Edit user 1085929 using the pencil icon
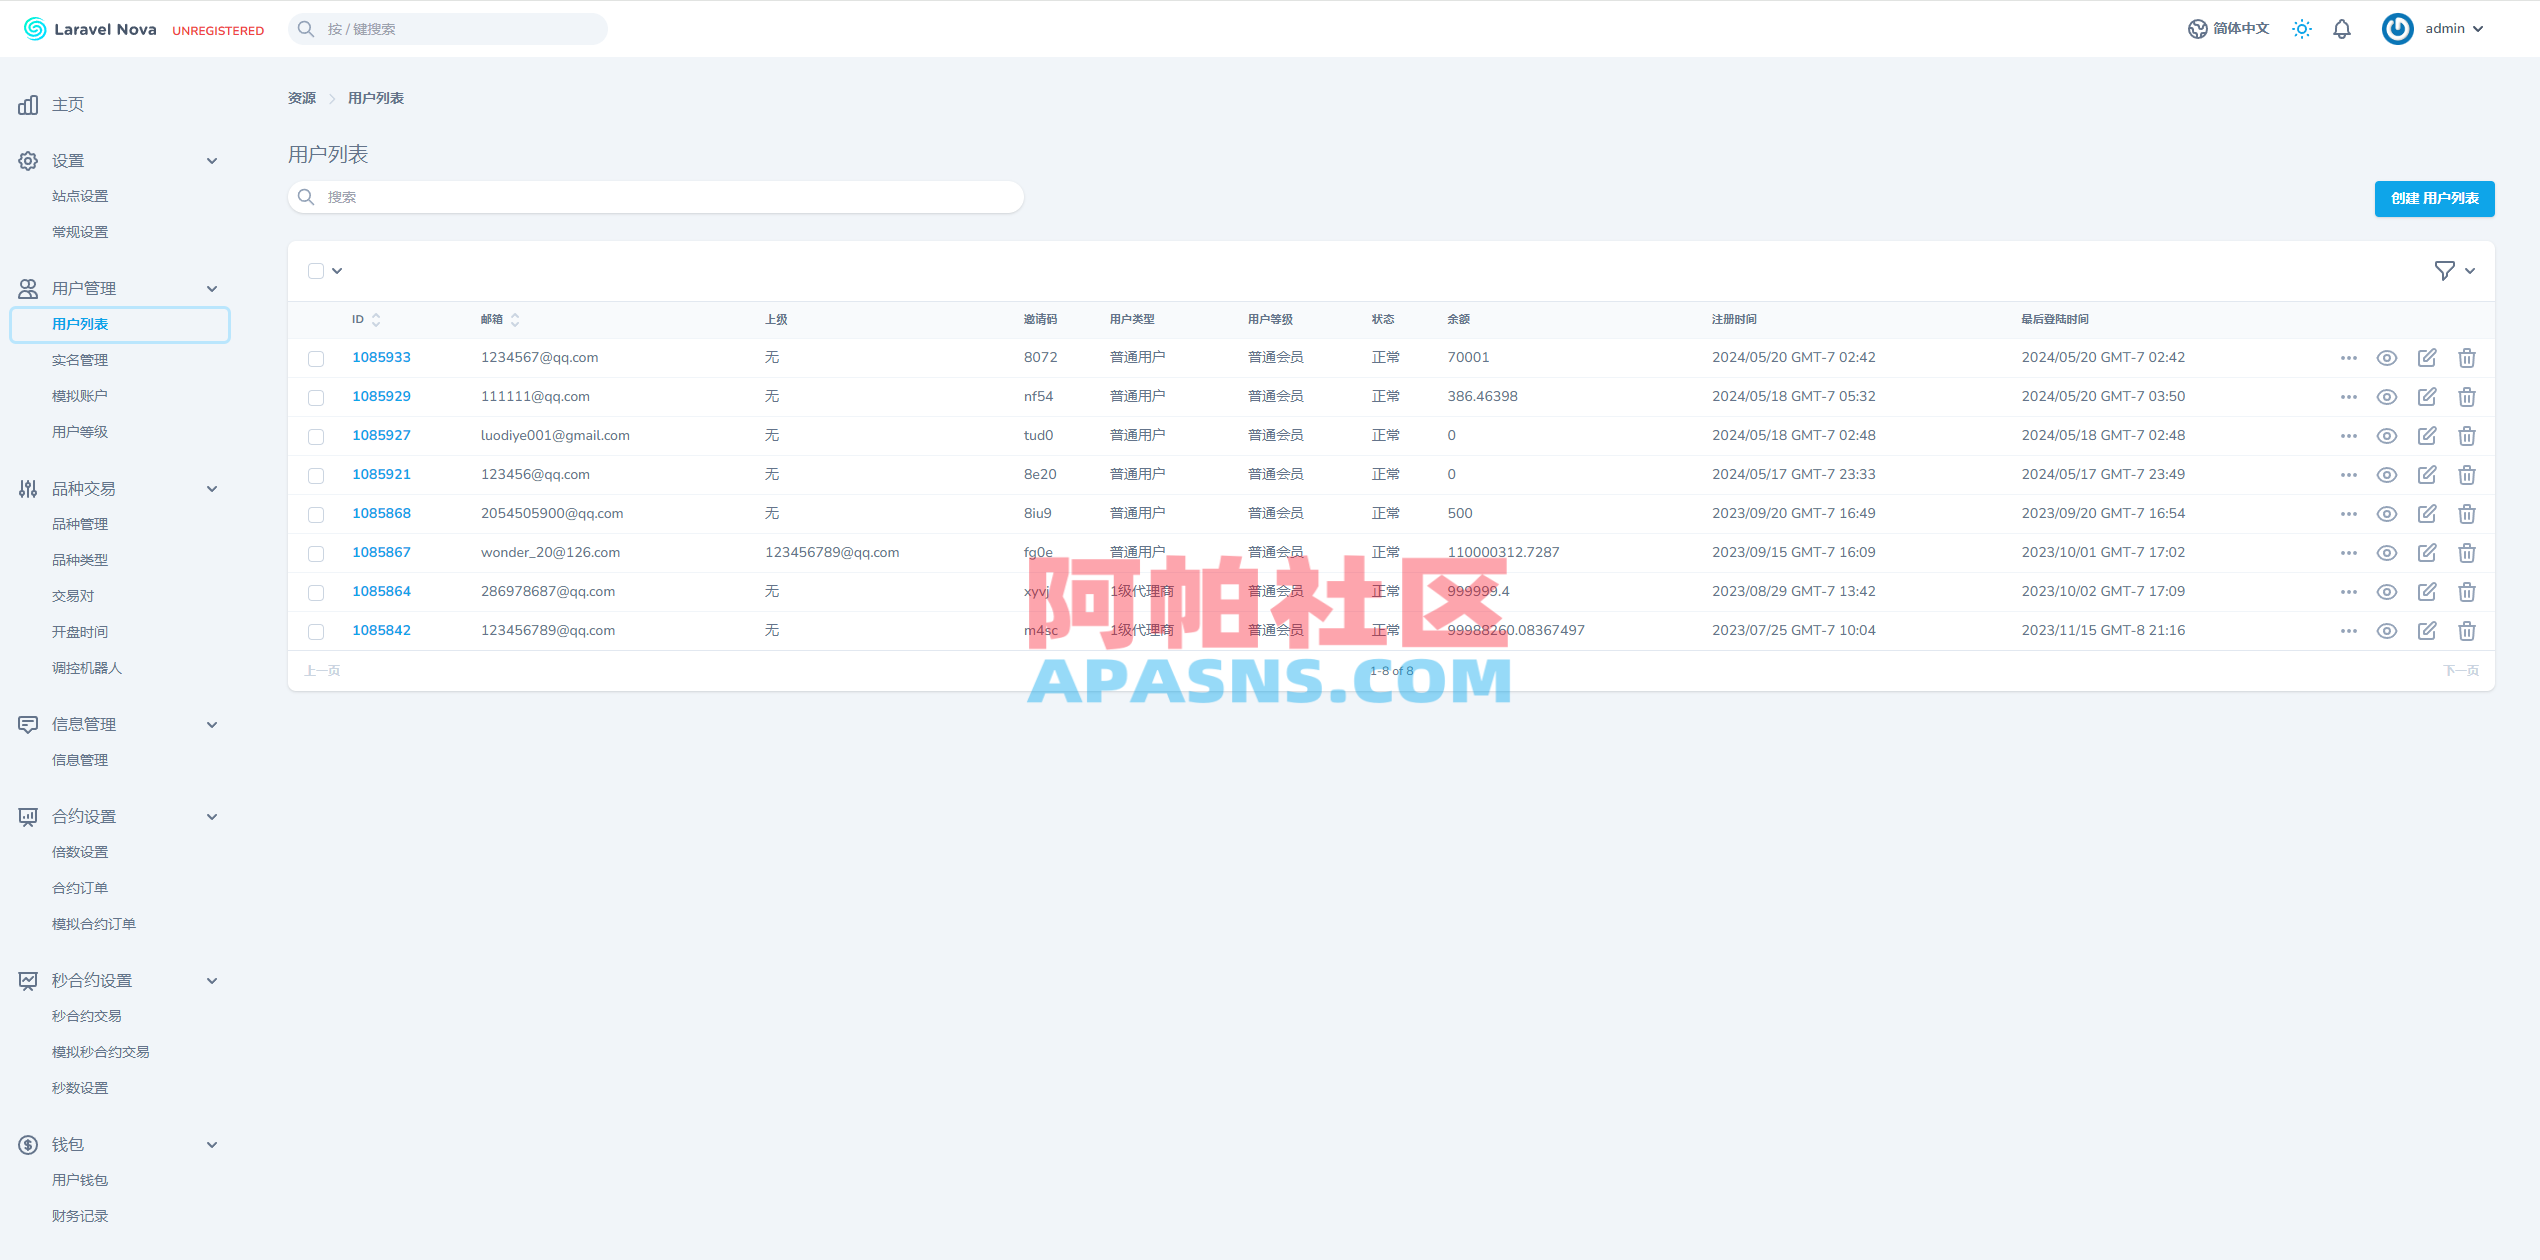The height and width of the screenshot is (1260, 2540). tap(2427, 396)
